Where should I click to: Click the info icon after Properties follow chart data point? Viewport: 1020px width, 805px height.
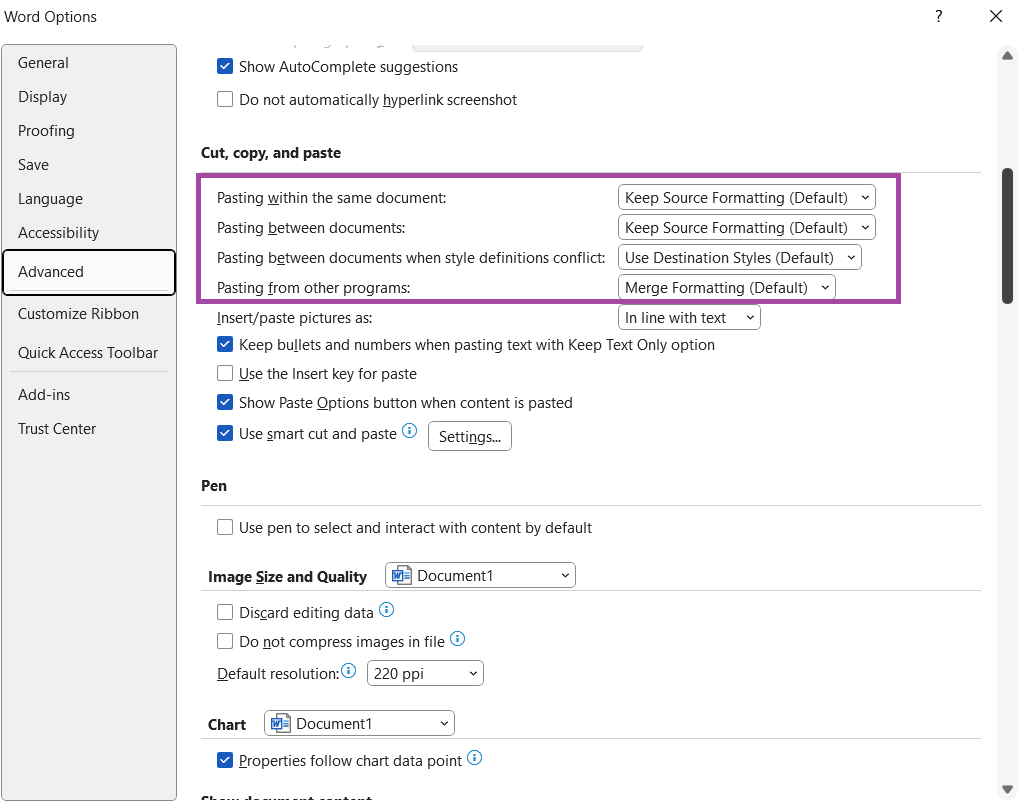(474, 759)
